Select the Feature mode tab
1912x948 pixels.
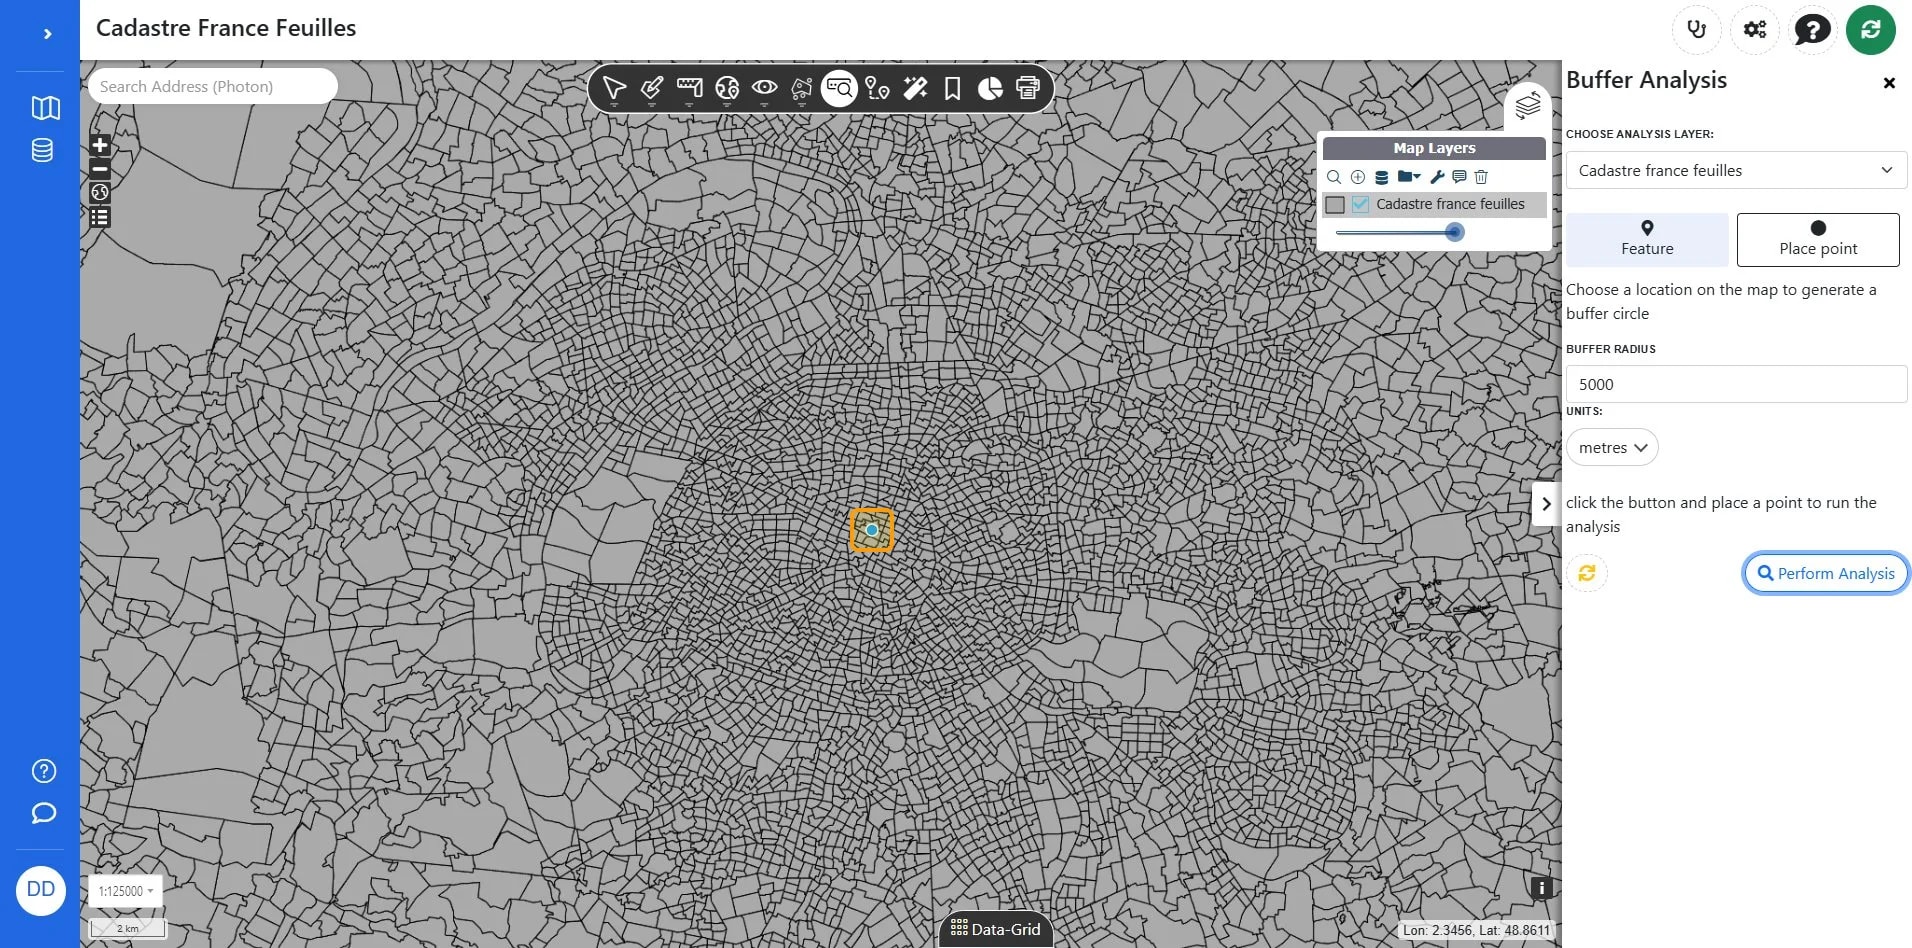click(x=1647, y=239)
